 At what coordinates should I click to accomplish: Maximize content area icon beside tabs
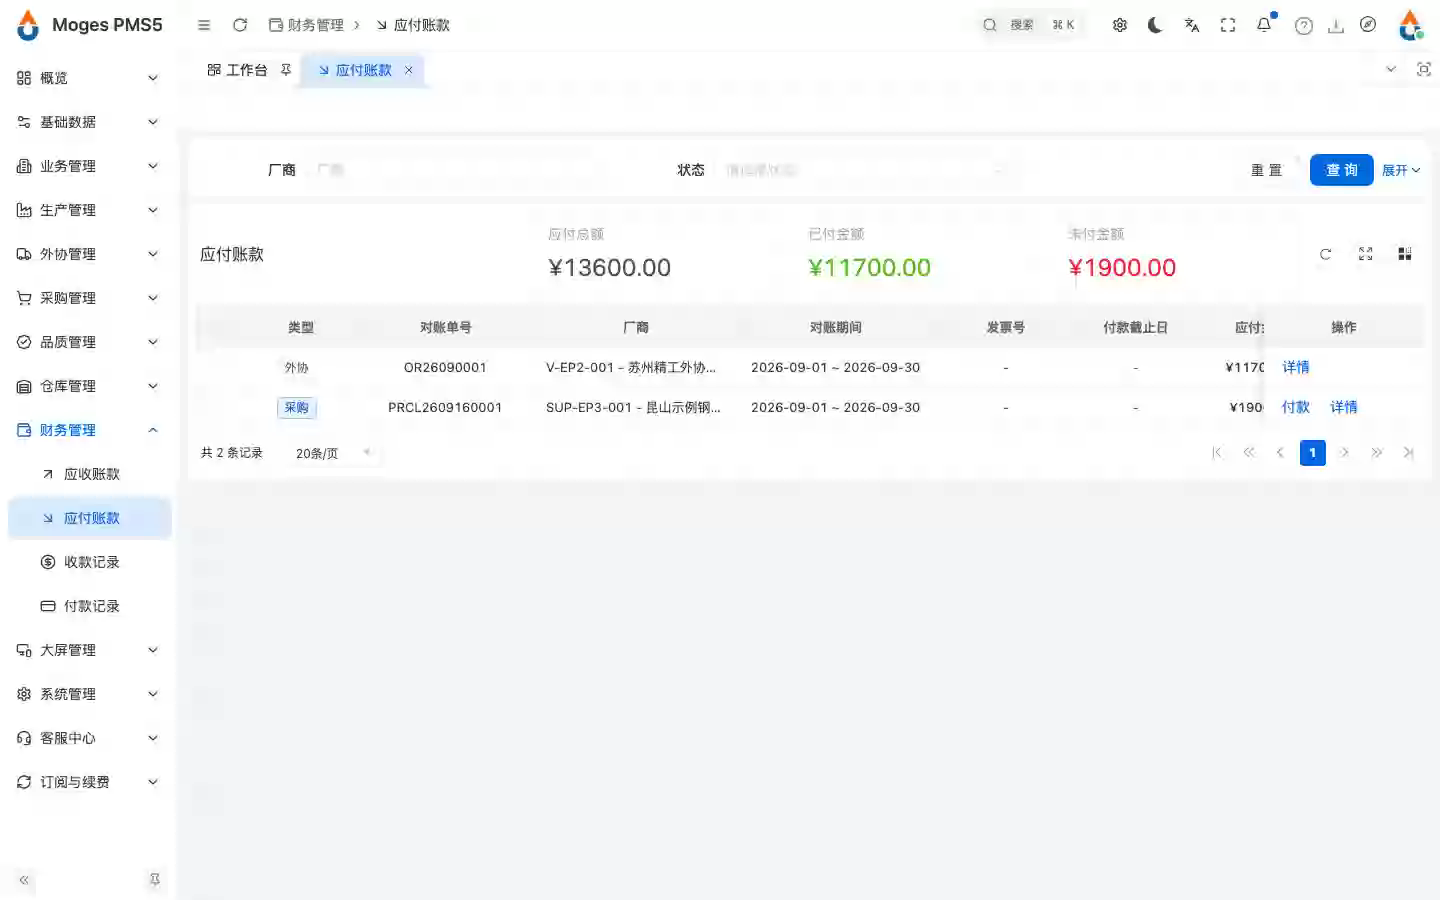[1424, 69]
